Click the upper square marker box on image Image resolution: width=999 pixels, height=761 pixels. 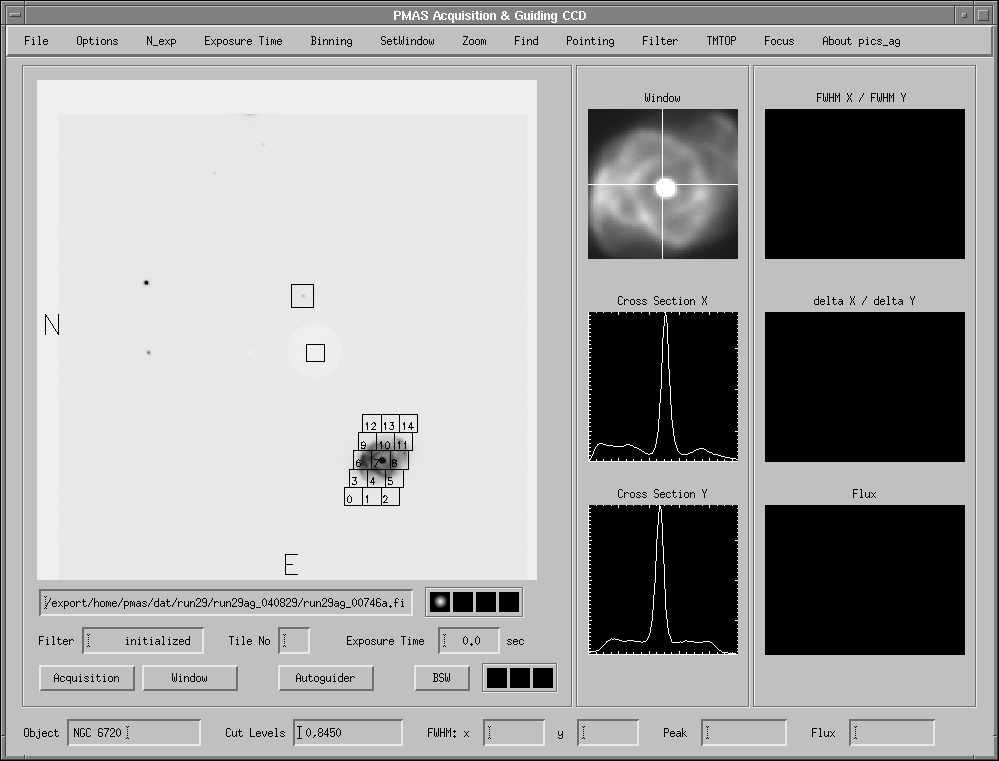pyautogui.click(x=302, y=296)
